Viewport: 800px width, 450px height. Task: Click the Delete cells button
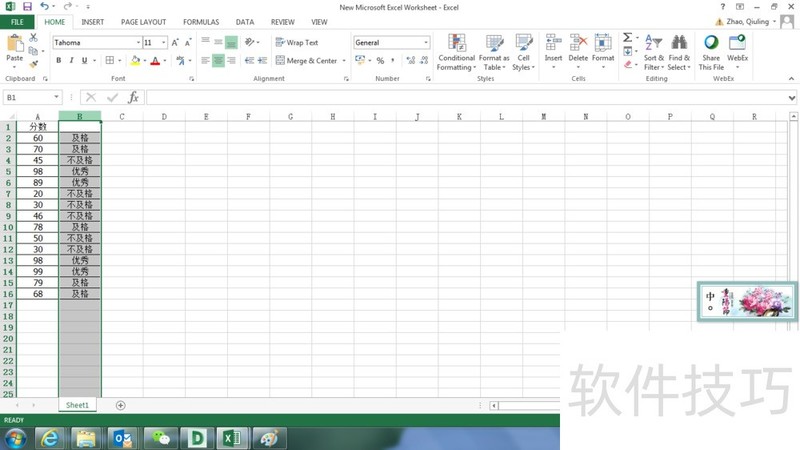point(578,52)
